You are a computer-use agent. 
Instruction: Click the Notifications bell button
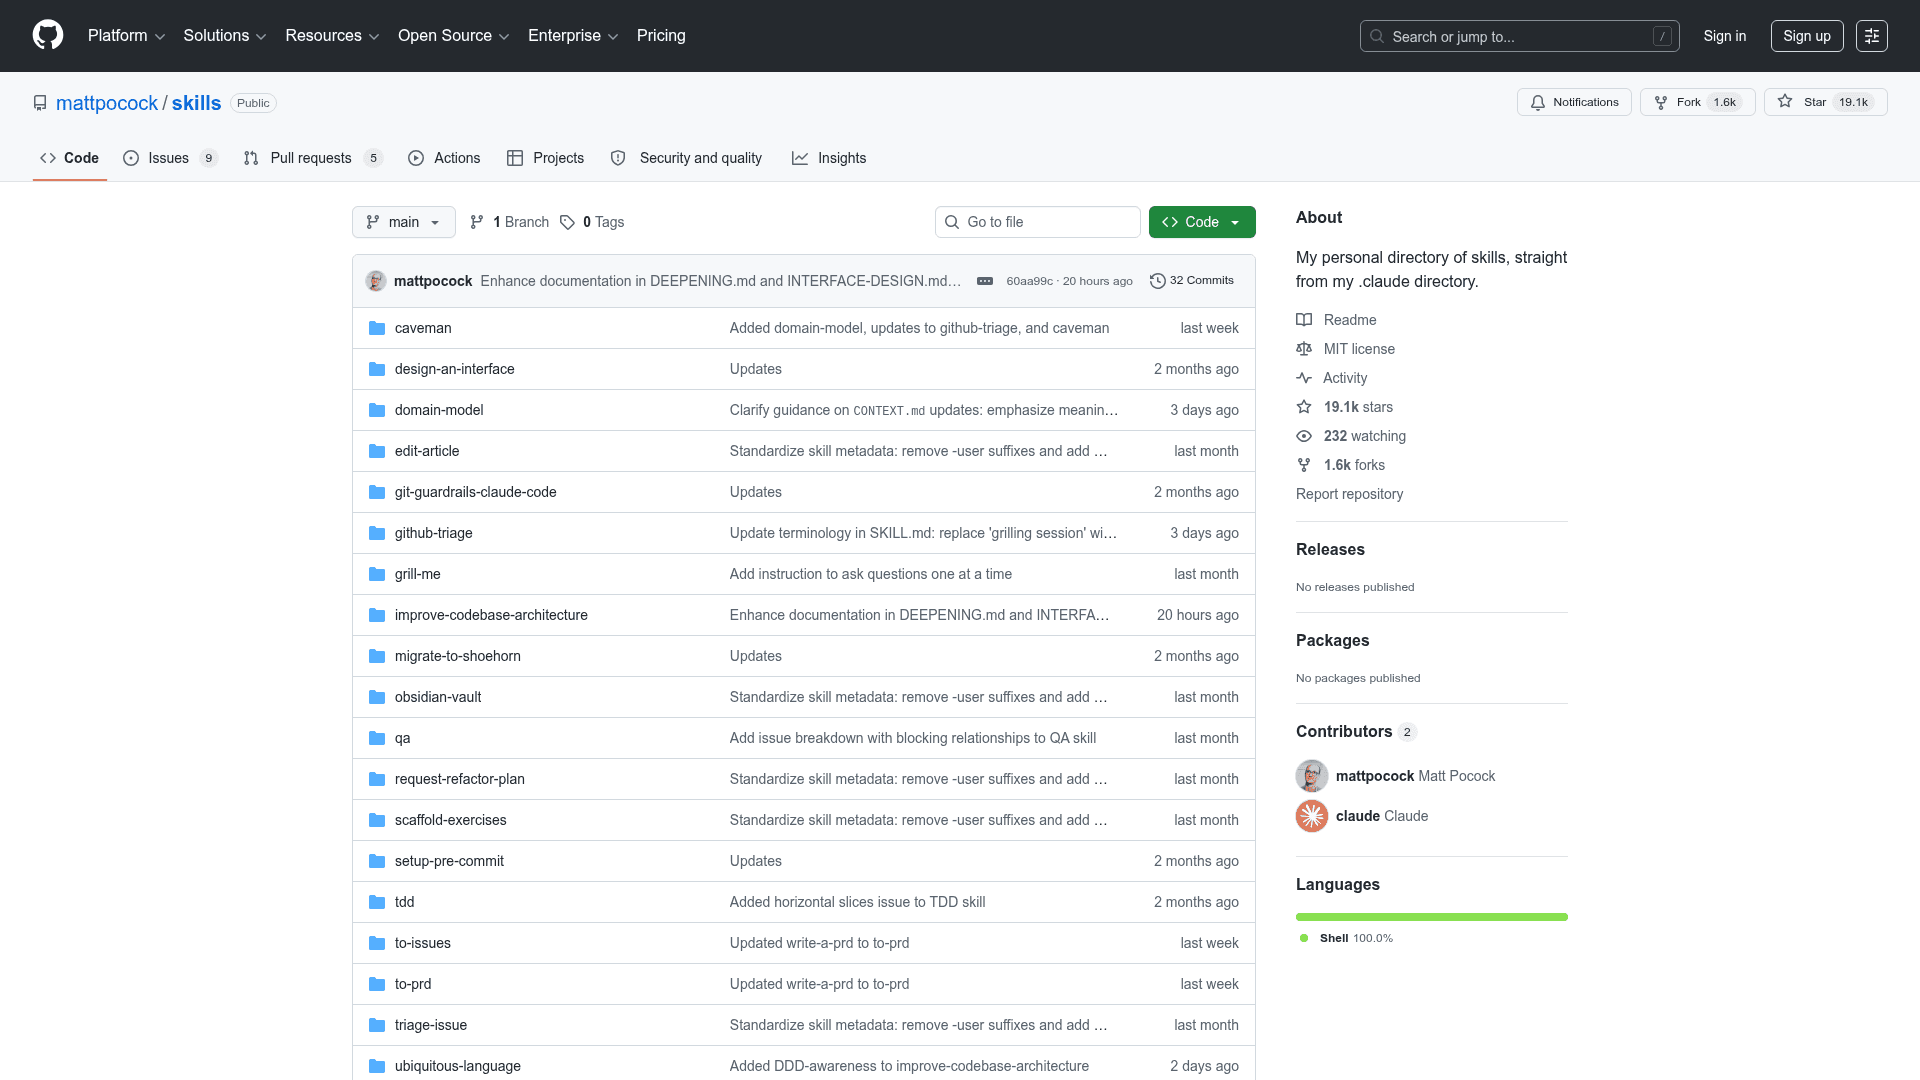tap(1574, 102)
